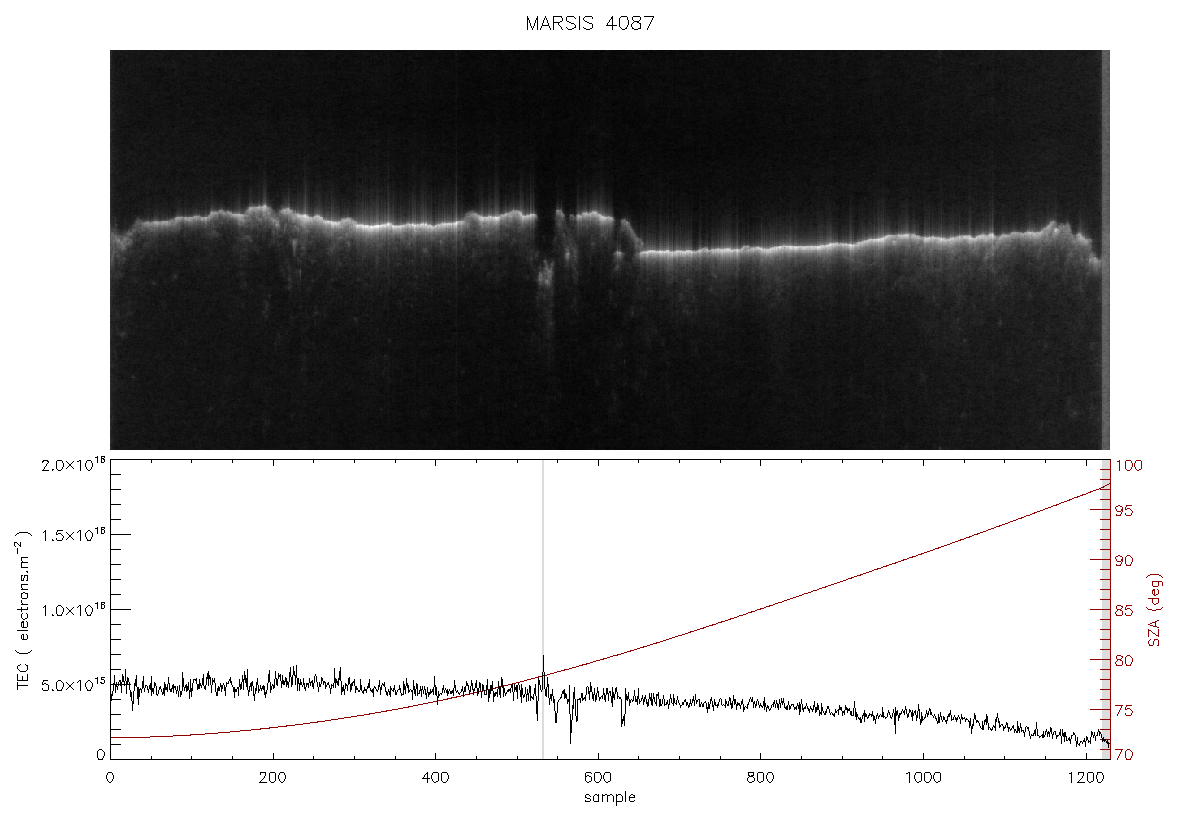Click the dark vertical dropout in radargram center

[x=547, y=241]
